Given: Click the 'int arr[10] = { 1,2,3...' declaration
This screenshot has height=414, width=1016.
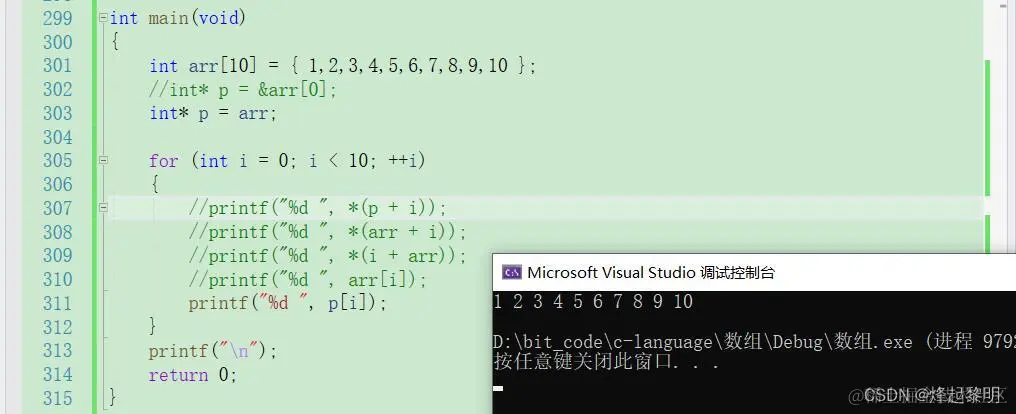Looking at the screenshot, I should point(343,65).
